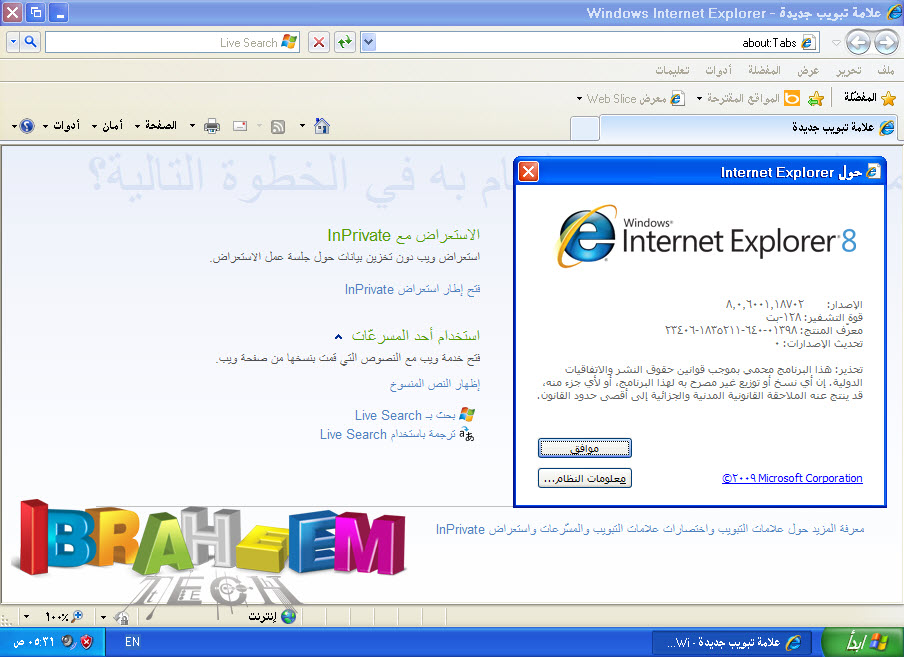Image resolution: width=904 pixels, height=657 pixels.
Task: Click the Refresh page icon
Action: pyautogui.click(x=345, y=42)
